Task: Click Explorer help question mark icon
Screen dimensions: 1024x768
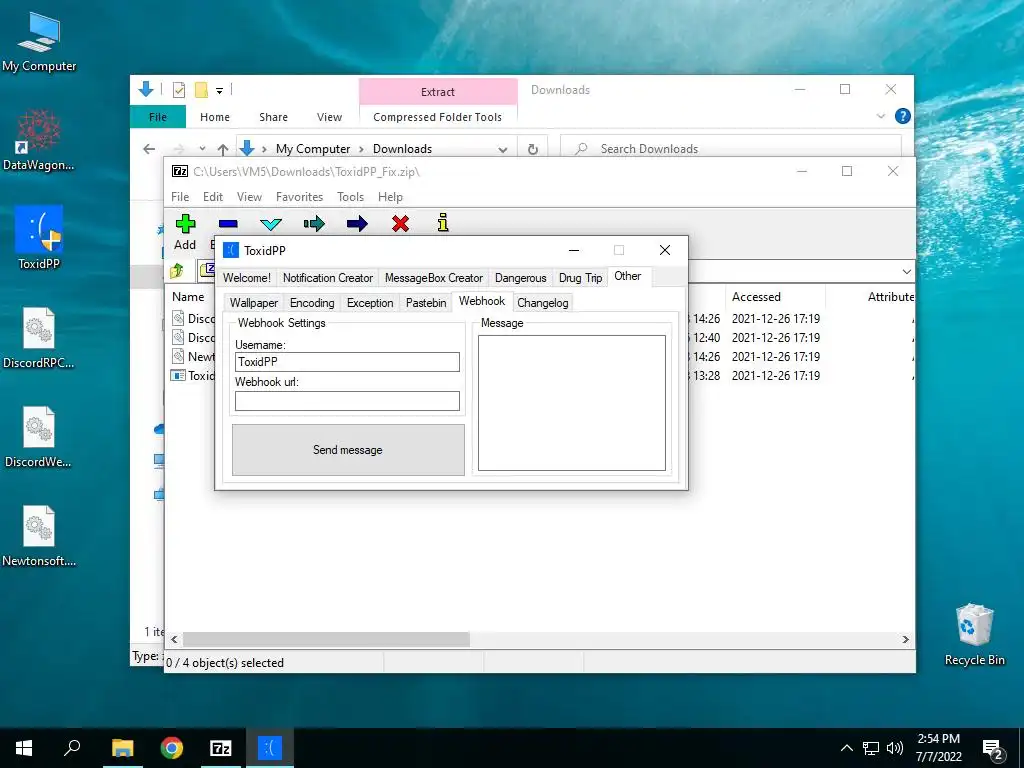Action: [903, 116]
